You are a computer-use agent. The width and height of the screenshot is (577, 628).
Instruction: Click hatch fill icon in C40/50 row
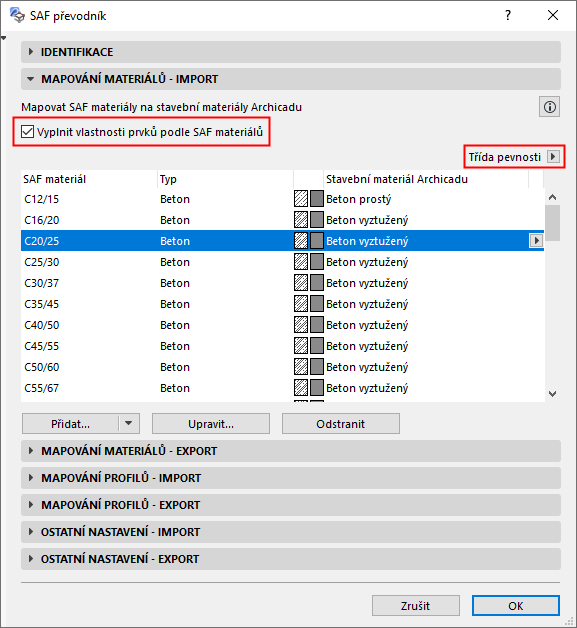(301, 325)
